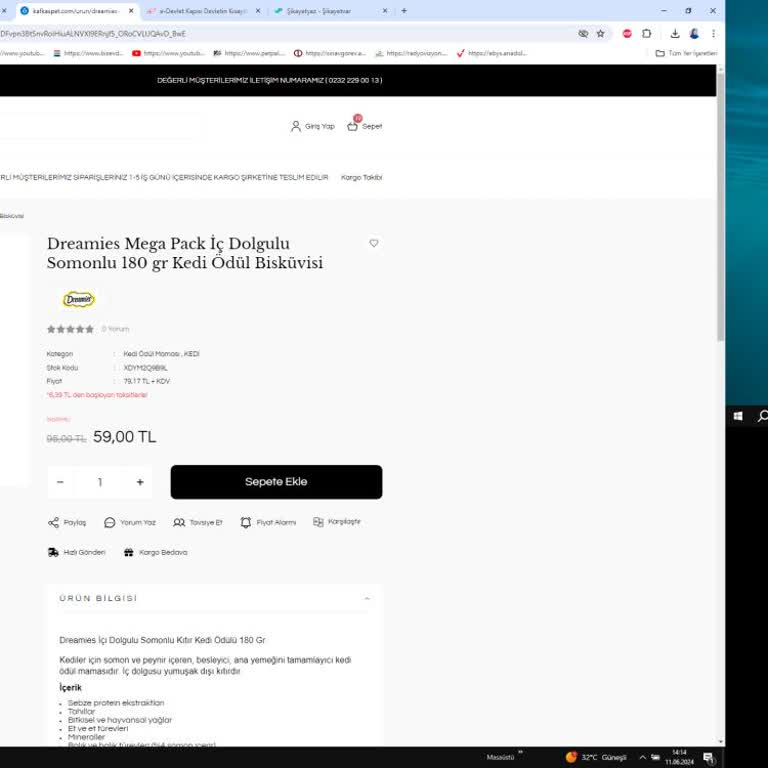Open the notification center icon
The width and height of the screenshot is (768, 768).
[709, 757]
